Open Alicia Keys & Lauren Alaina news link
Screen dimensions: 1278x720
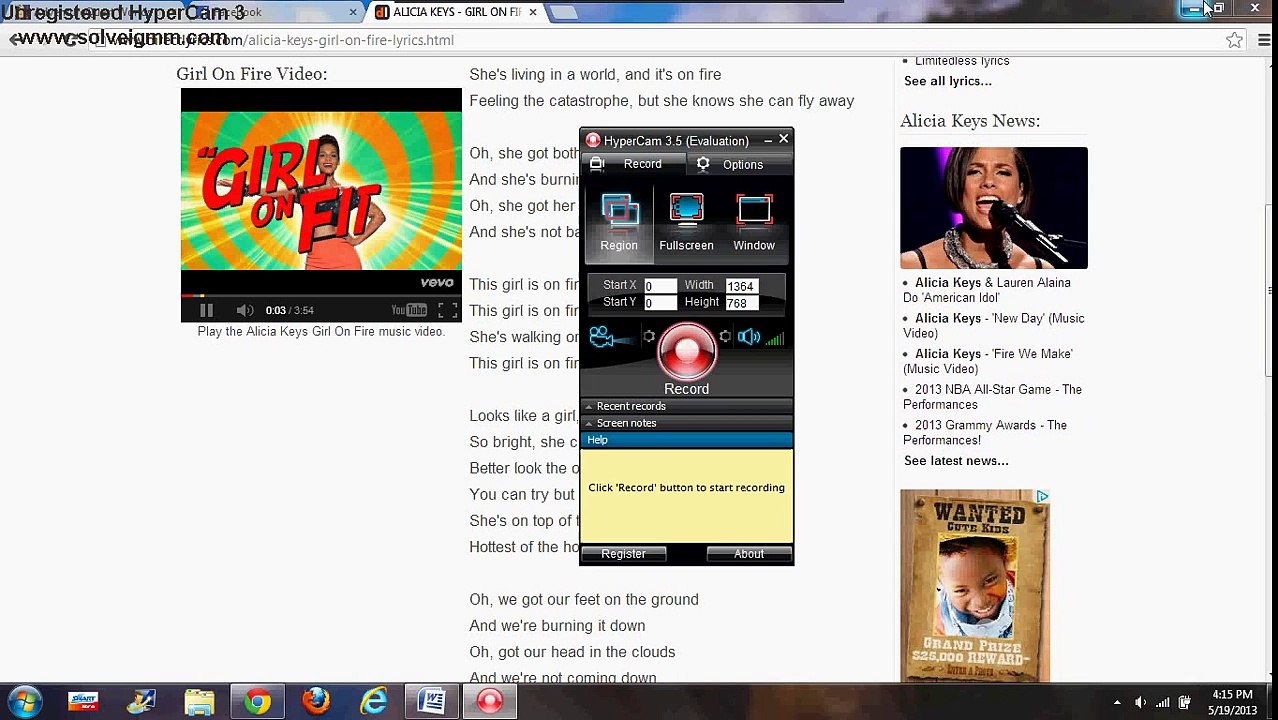coord(987,290)
